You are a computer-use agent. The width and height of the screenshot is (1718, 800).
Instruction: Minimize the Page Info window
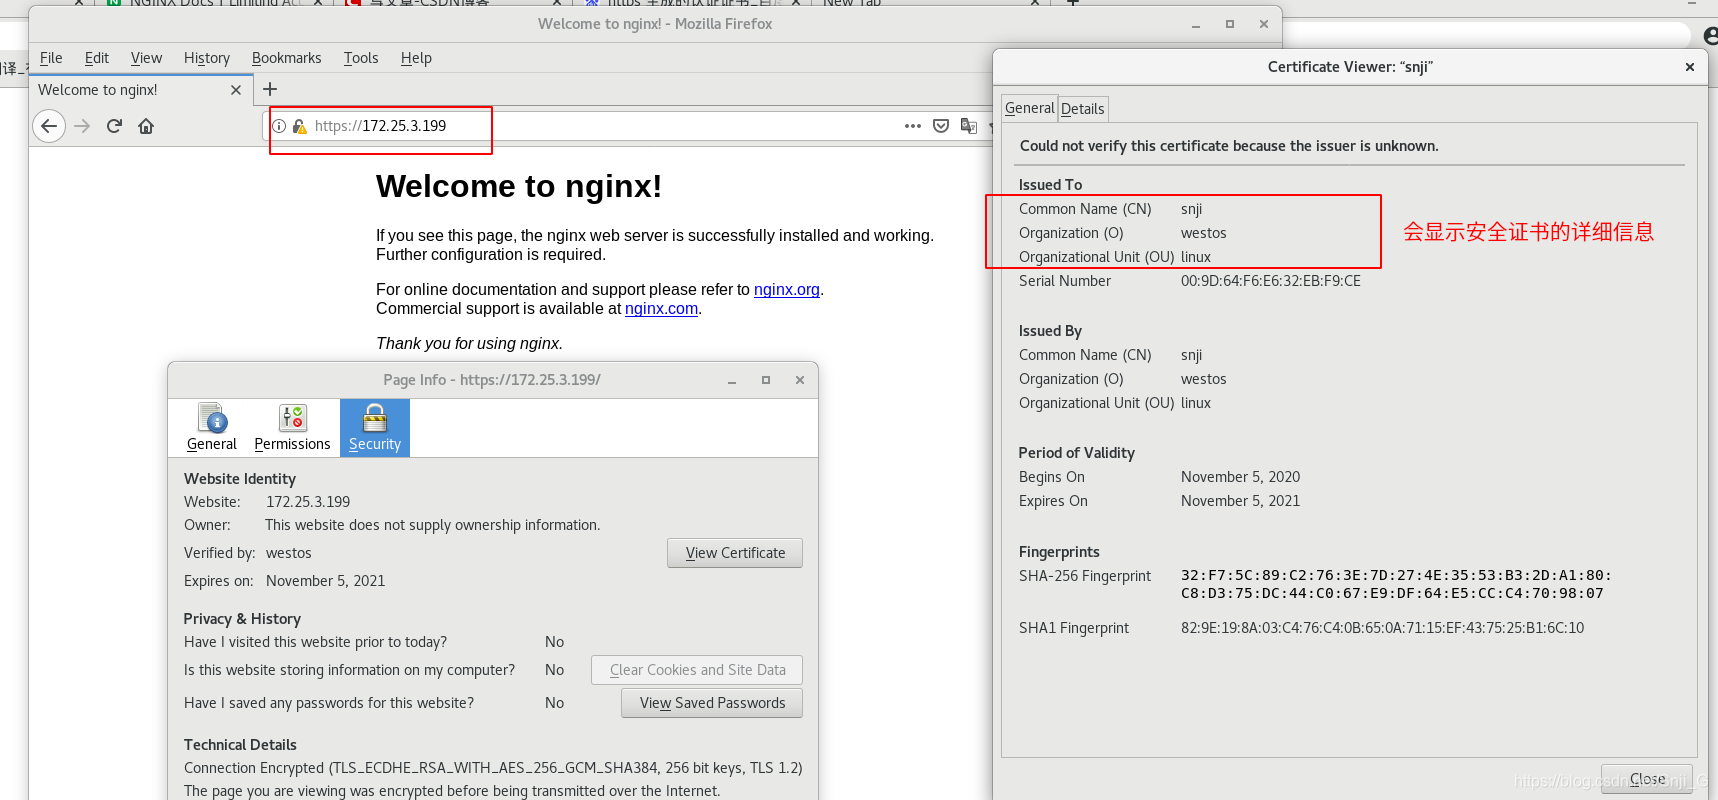pyautogui.click(x=732, y=380)
